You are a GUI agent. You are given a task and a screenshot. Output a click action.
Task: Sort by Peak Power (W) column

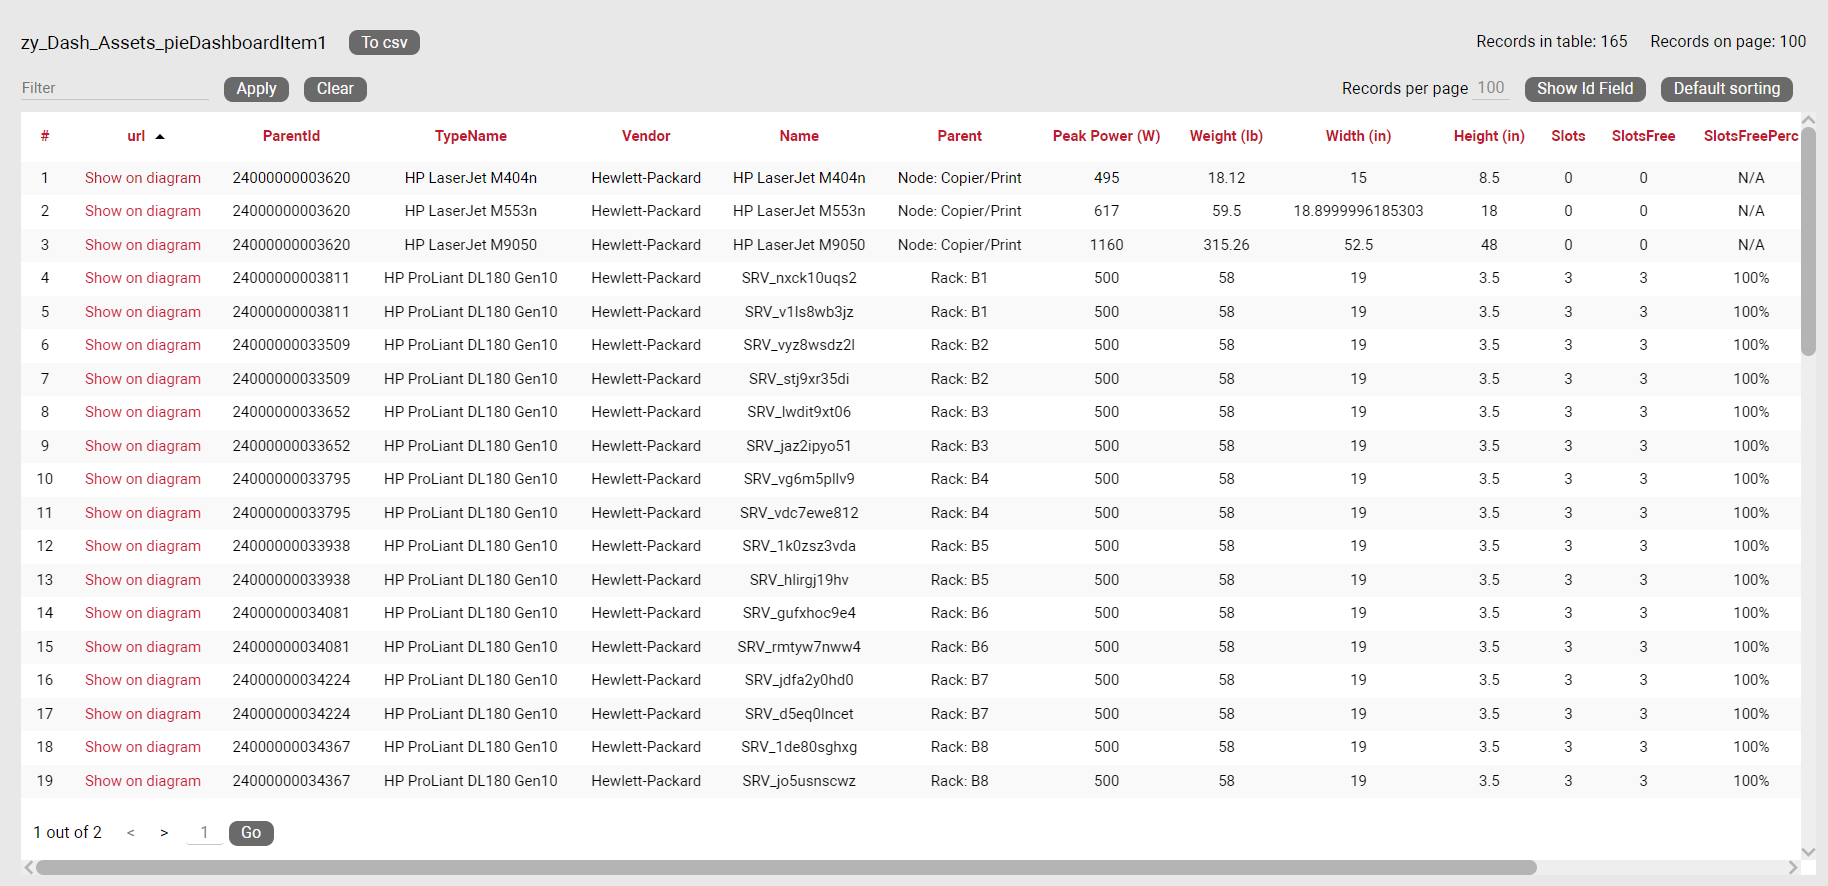click(x=1106, y=136)
